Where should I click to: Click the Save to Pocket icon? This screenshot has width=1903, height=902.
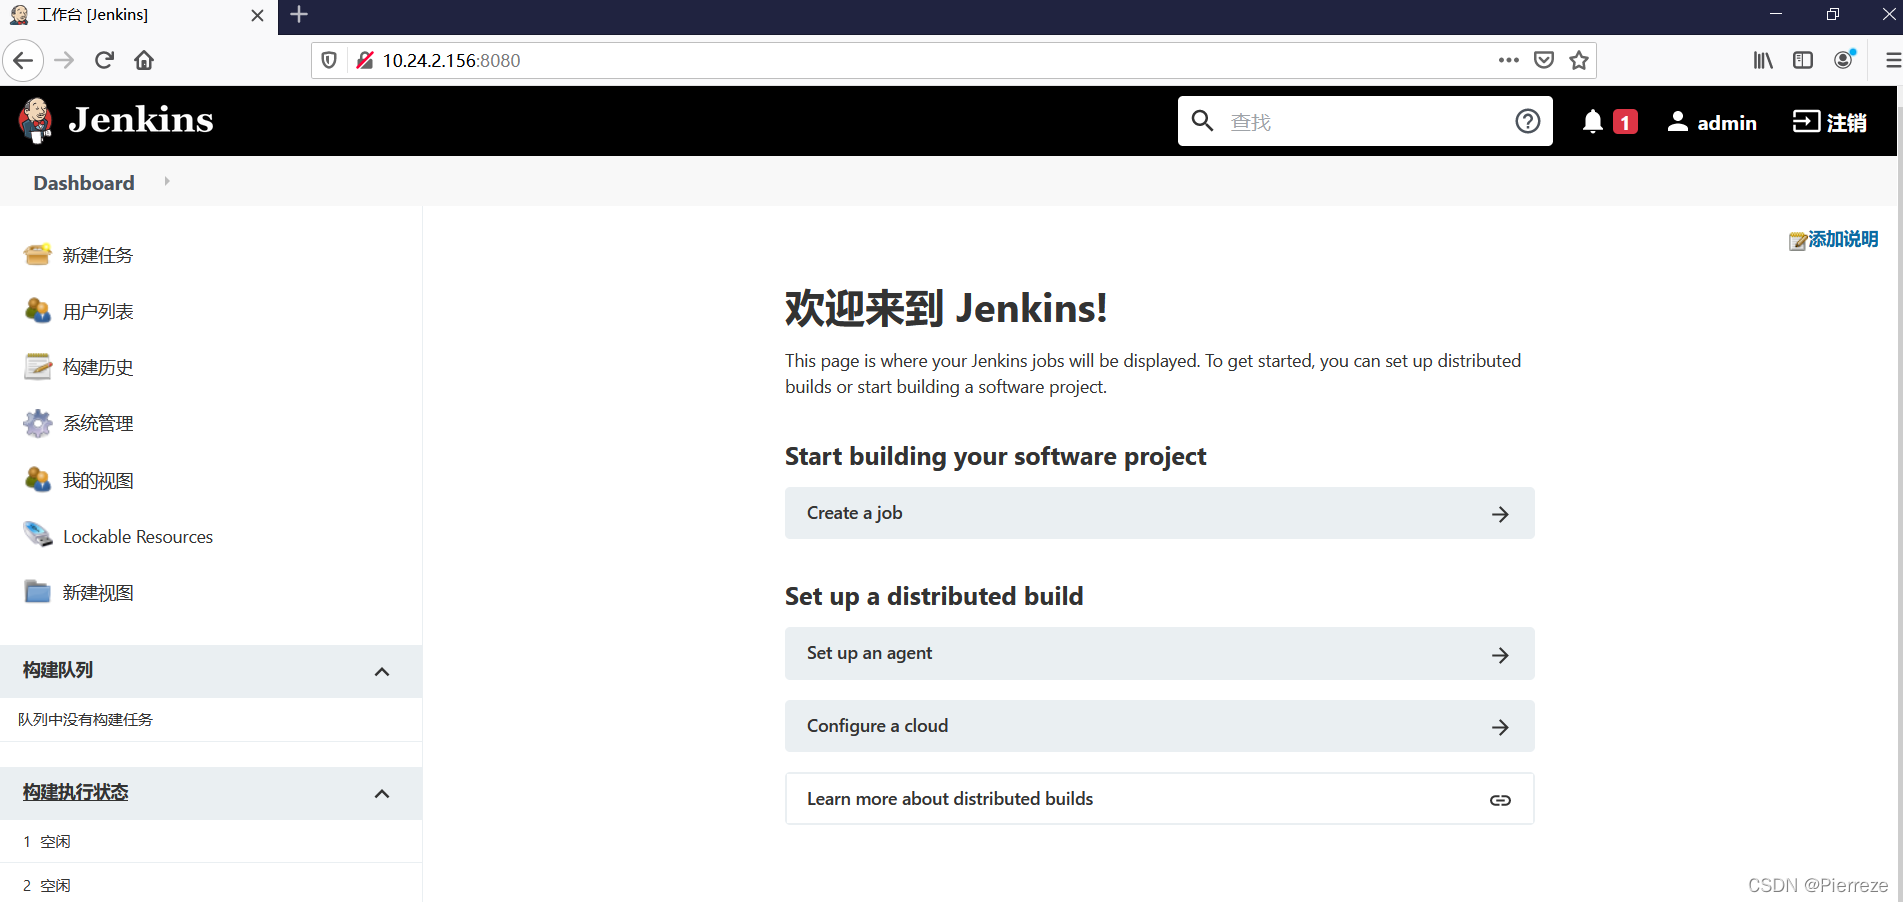1544,60
